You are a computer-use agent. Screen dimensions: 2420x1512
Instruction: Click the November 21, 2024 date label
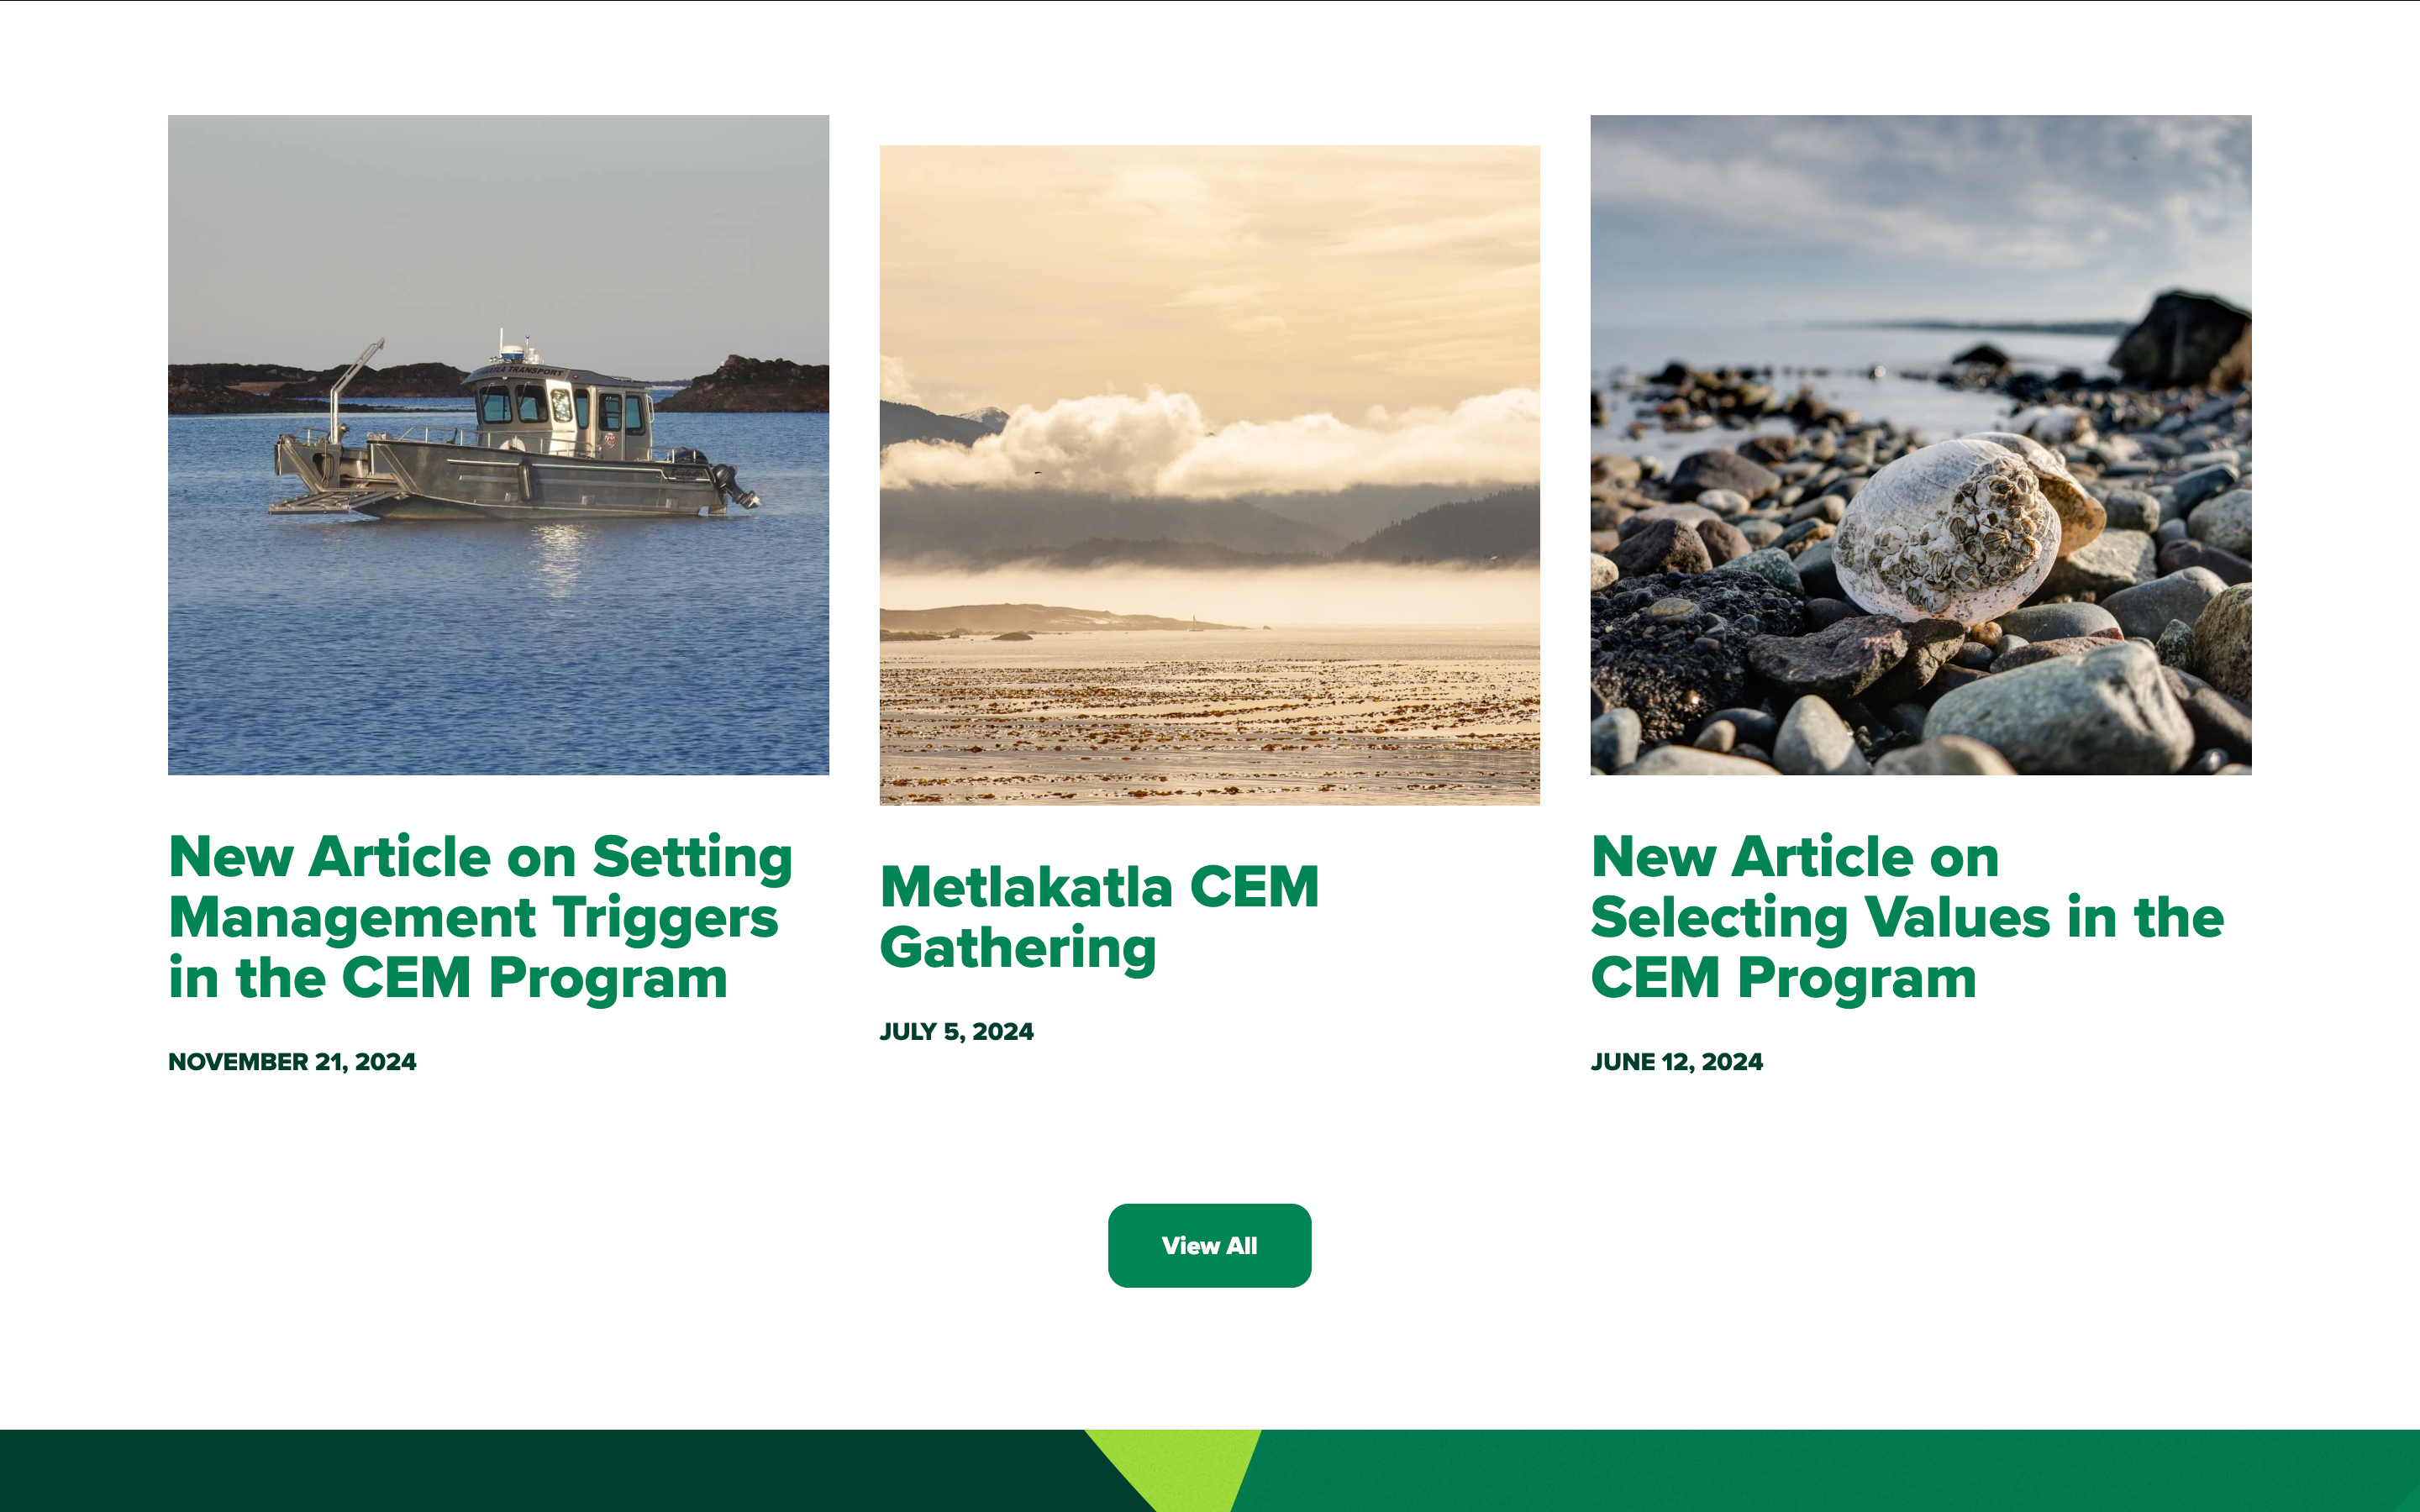coord(292,1062)
